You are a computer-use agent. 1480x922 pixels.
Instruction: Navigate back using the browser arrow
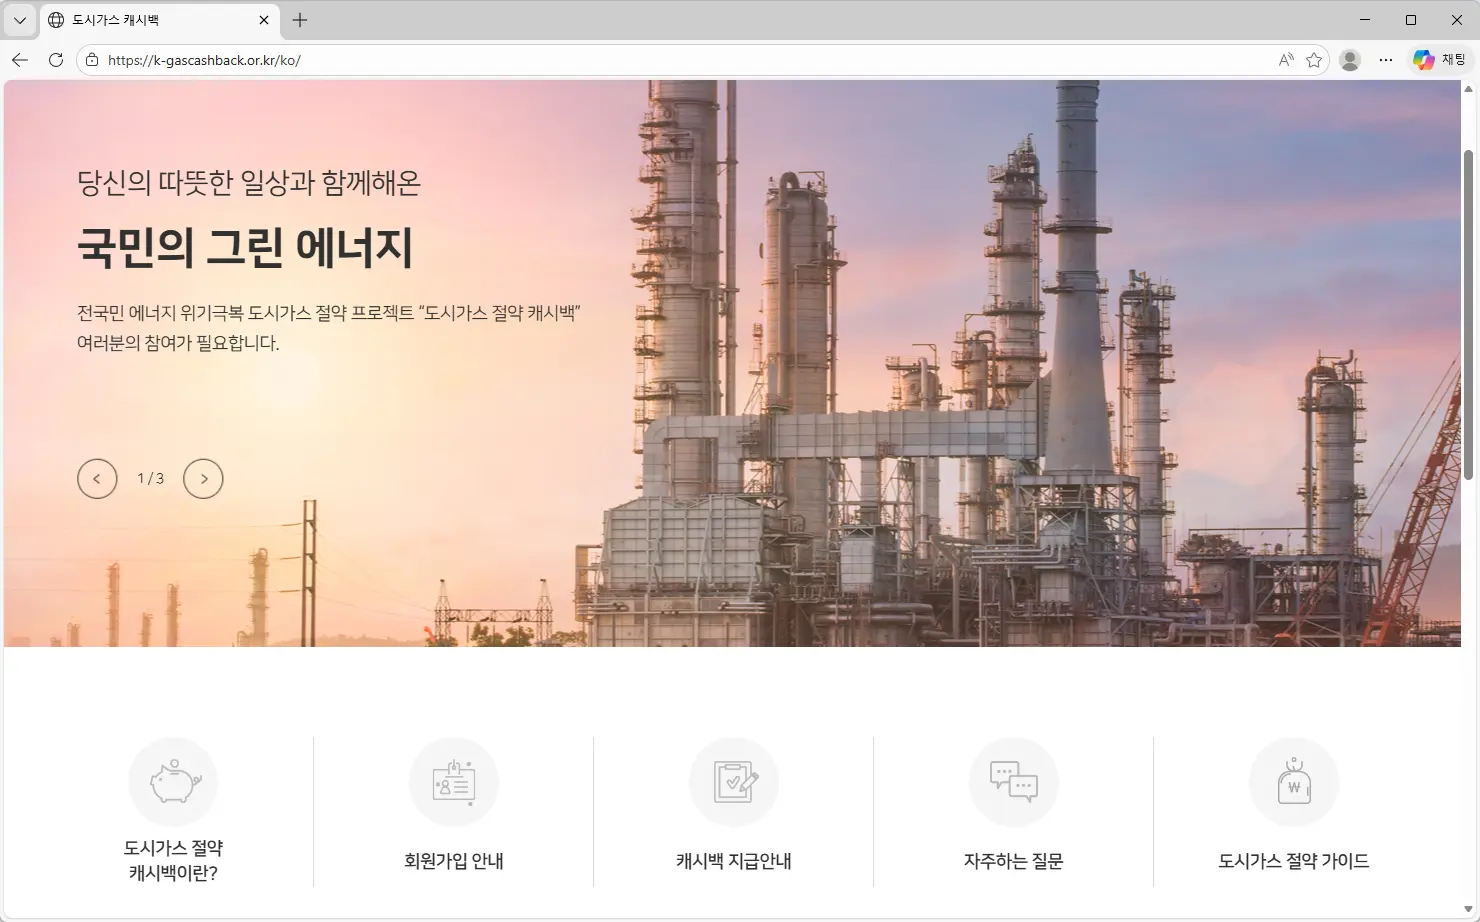(x=19, y=59)
